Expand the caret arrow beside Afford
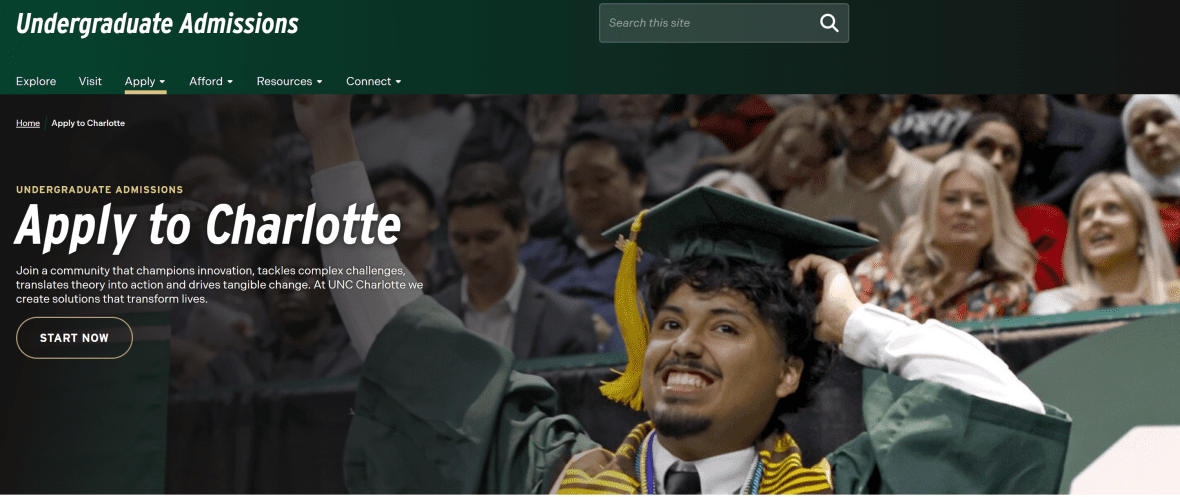Screen dimensions: 1180x497 click(230, 82)
